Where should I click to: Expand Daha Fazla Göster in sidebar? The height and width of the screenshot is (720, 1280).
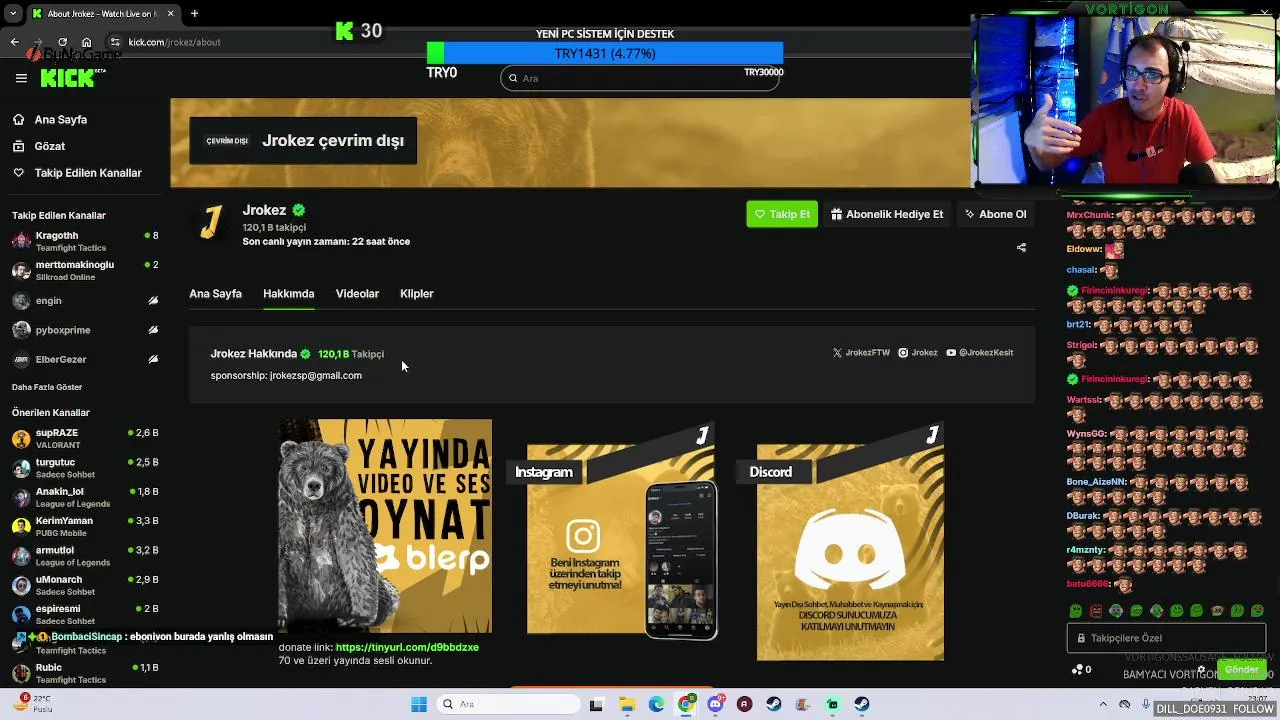point(47,387)
